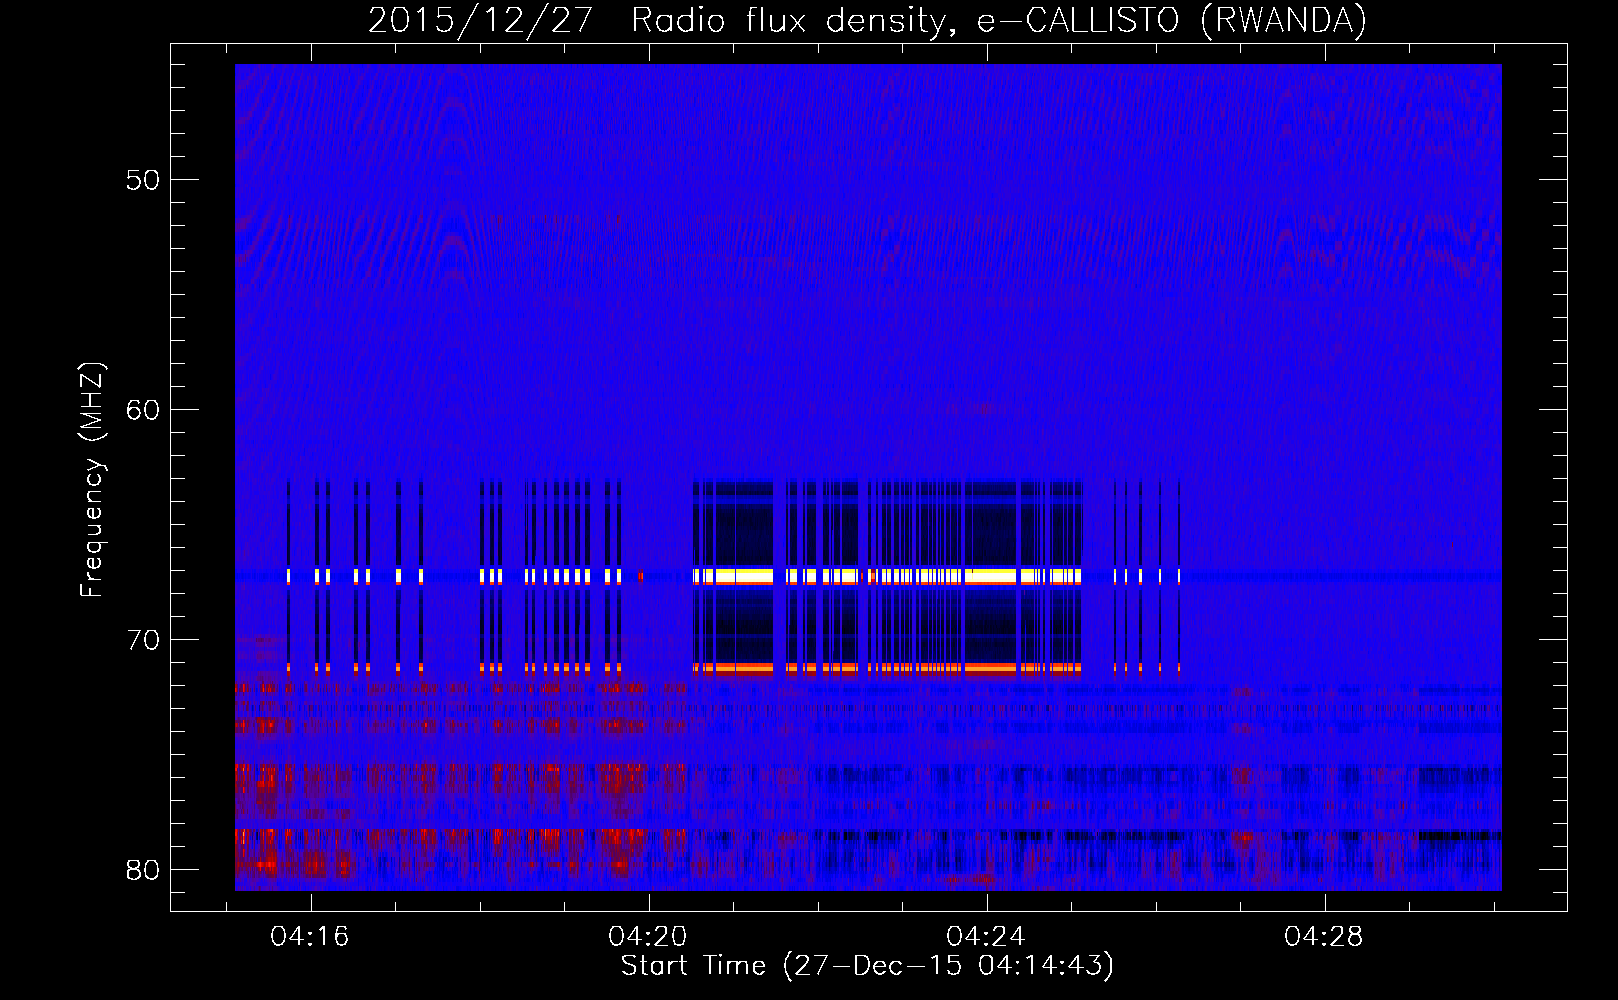This screenshot has width=1618, height=1000.
Task: Click the plot title "Radio flux density, e-CALLISTO (RWANDA)"
Action: 999,21
